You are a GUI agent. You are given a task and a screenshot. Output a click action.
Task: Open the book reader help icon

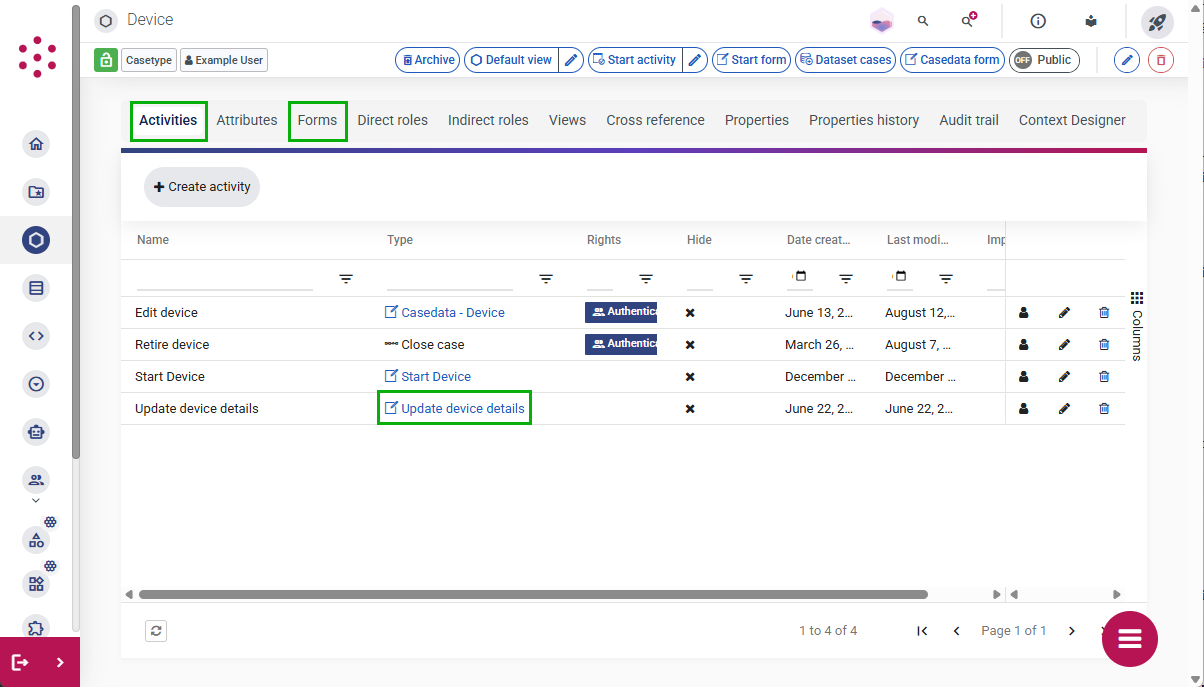point(1091,20)
